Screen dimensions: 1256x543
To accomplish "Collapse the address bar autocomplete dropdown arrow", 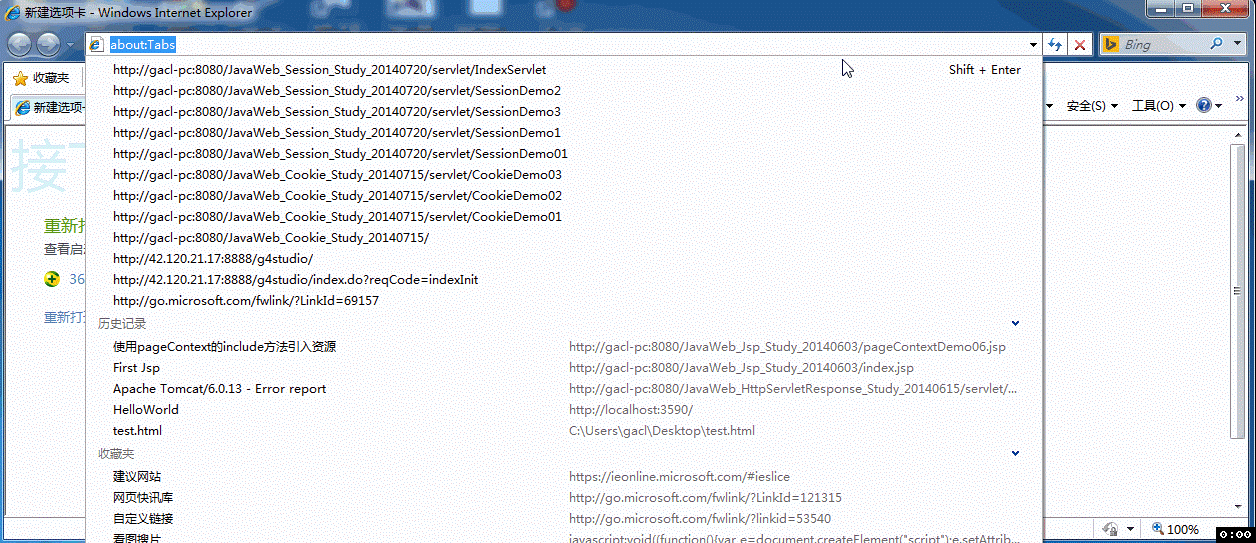I will tap(1034, 45).
